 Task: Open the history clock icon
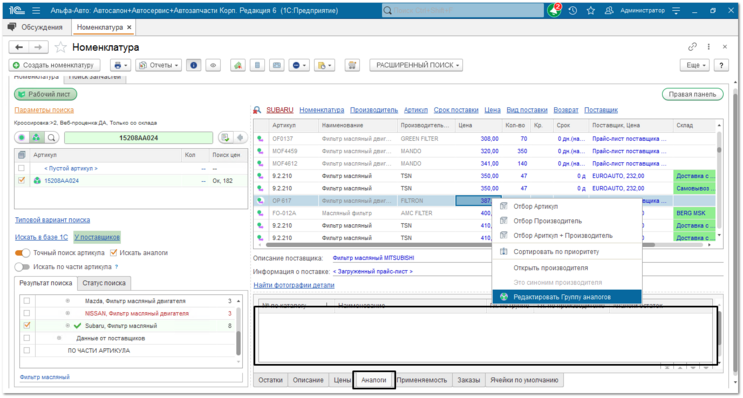coord(573,10)
